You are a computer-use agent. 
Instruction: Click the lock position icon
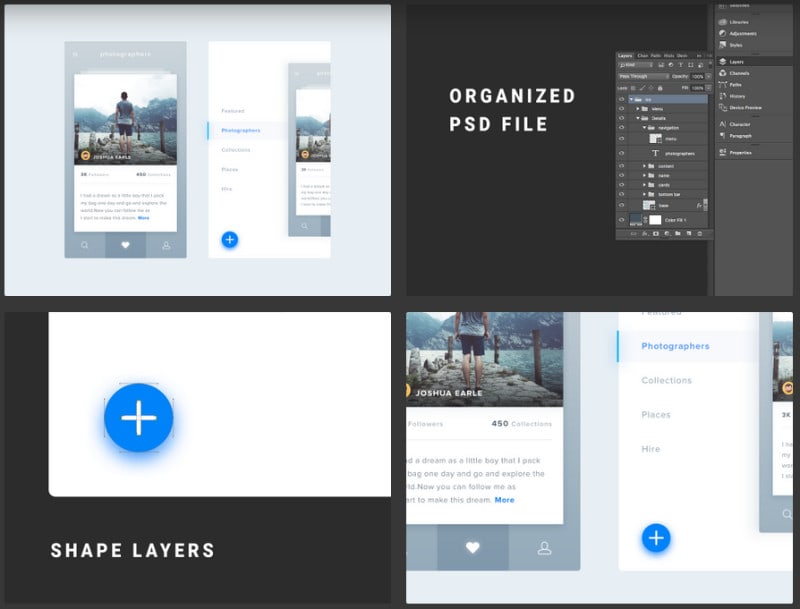pyautogui.click(x=651, y=88)
